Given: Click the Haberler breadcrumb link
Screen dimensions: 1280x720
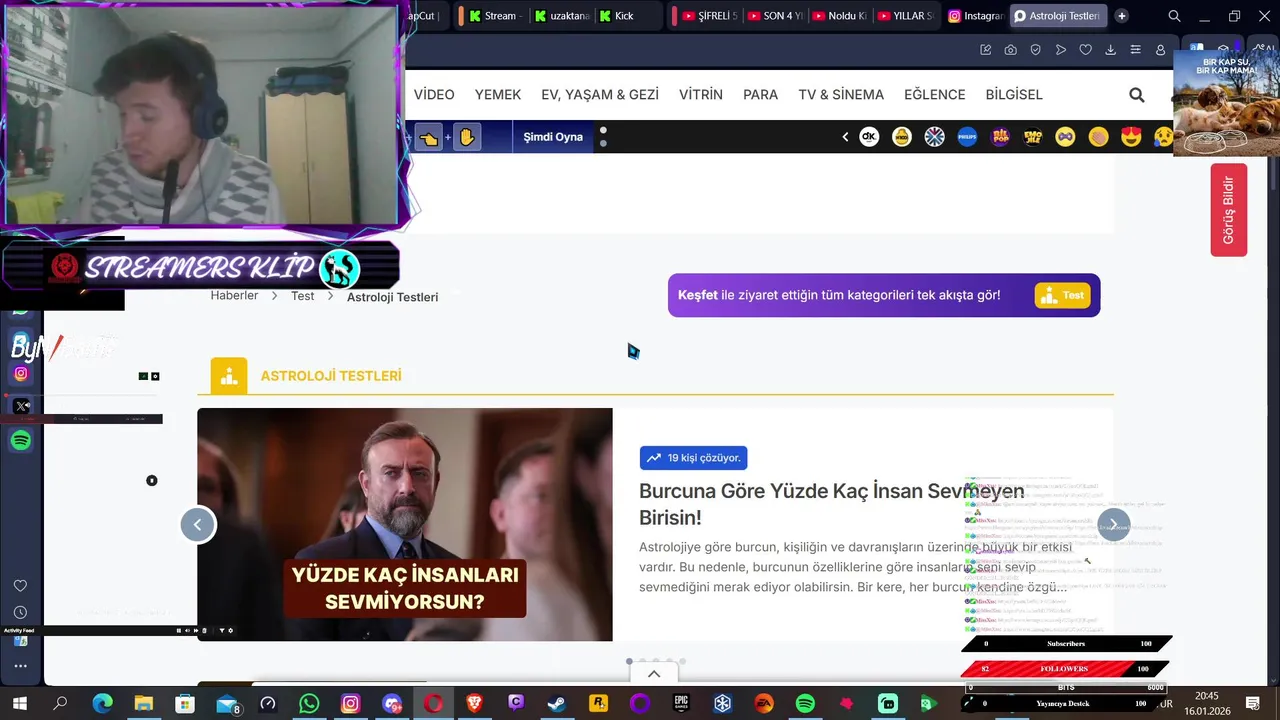Looking at the screenshot, I should [x=234, y=296].
